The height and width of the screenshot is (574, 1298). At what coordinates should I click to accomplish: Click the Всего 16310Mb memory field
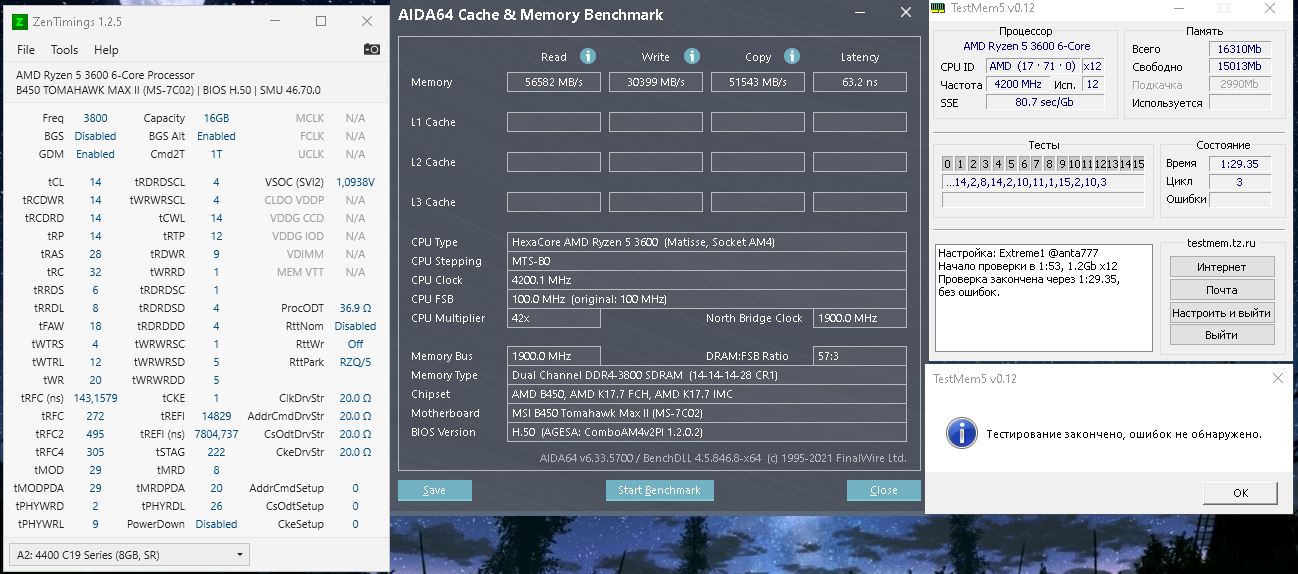(x=1239, y=49)
